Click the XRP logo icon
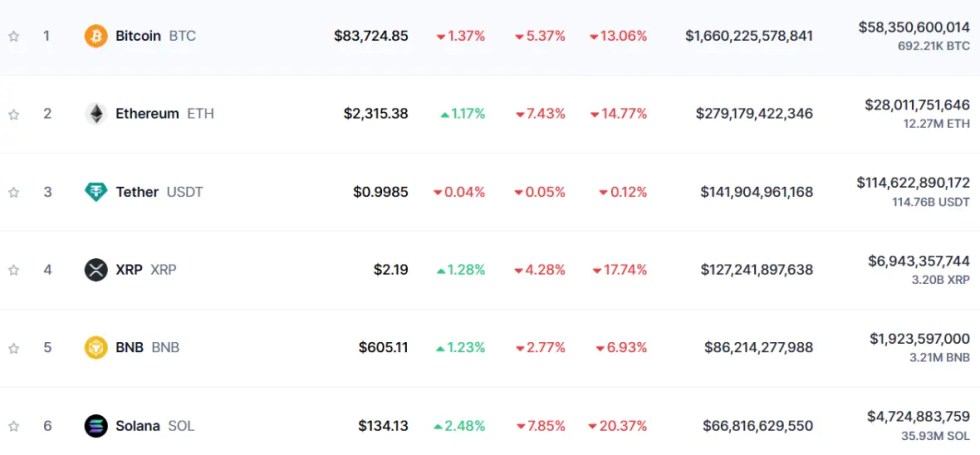Screen dimensions: 980x455 point(96,270)
